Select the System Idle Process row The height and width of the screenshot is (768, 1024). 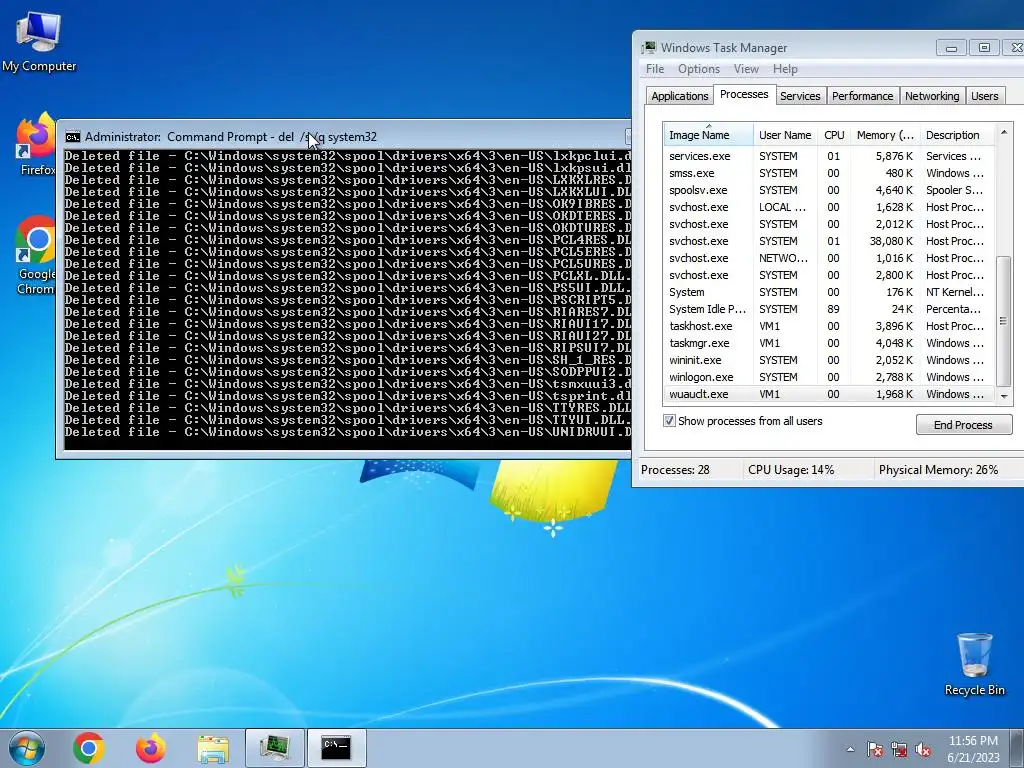click(828, 309)
